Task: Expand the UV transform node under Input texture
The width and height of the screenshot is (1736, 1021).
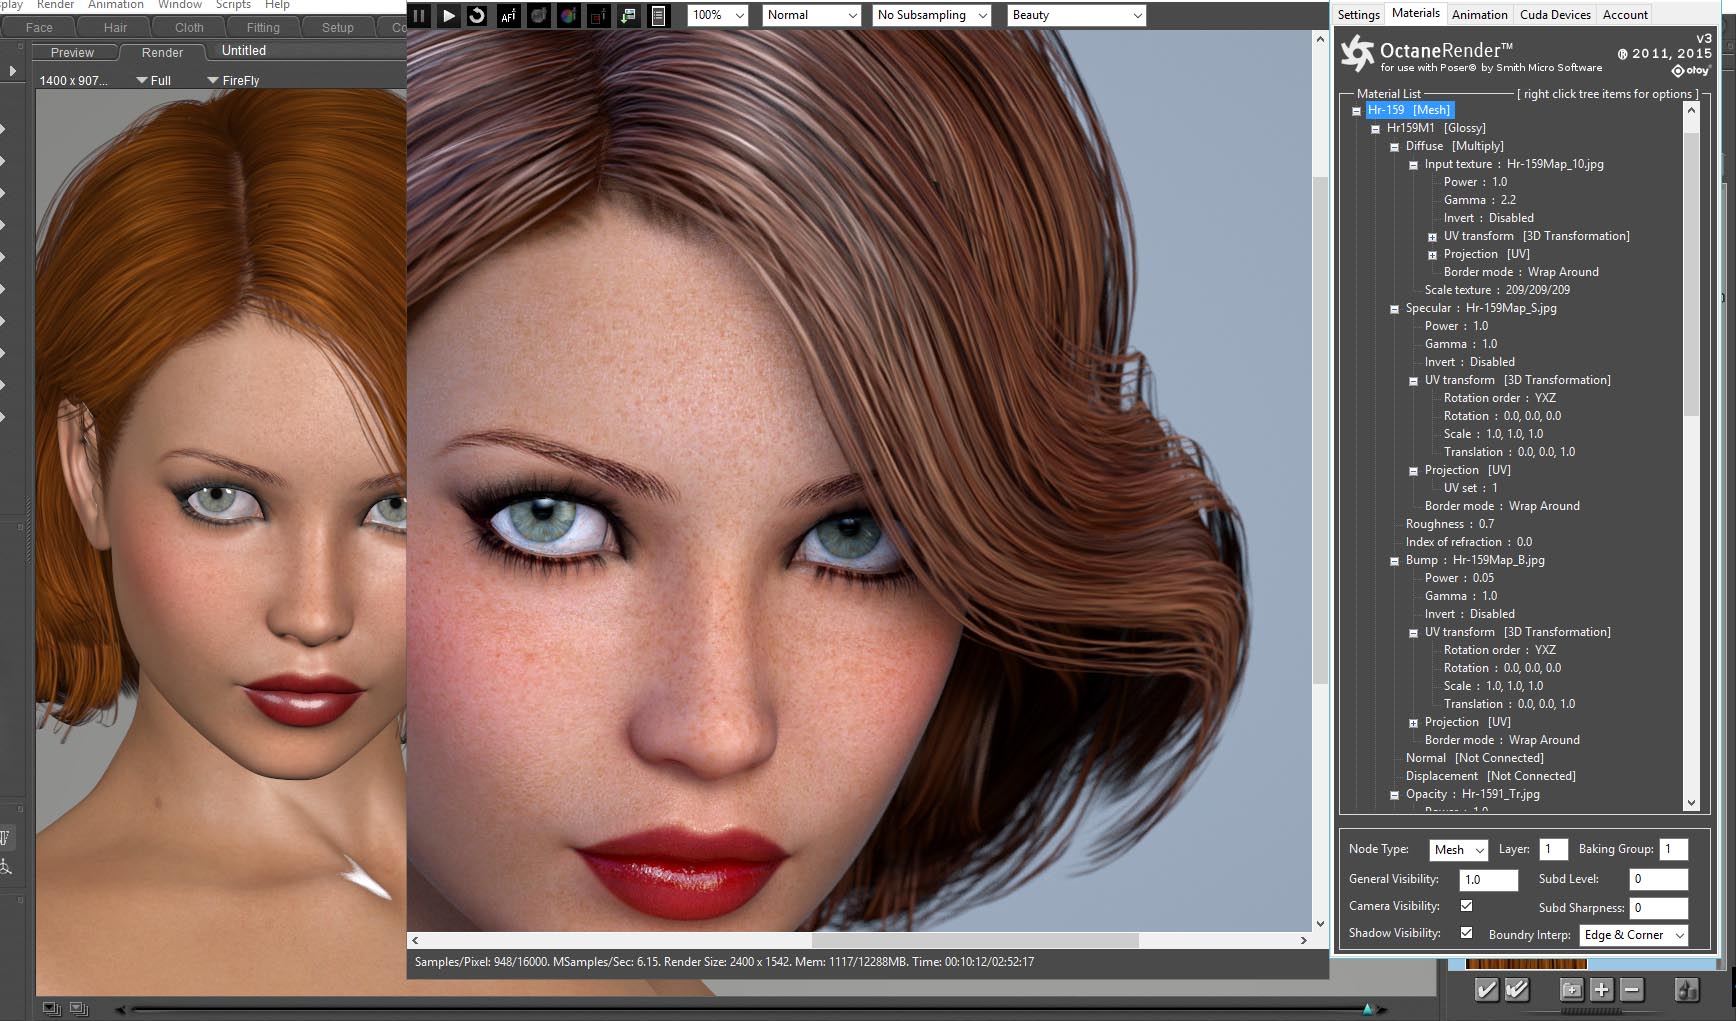Action: click(x=1433, y=237)
